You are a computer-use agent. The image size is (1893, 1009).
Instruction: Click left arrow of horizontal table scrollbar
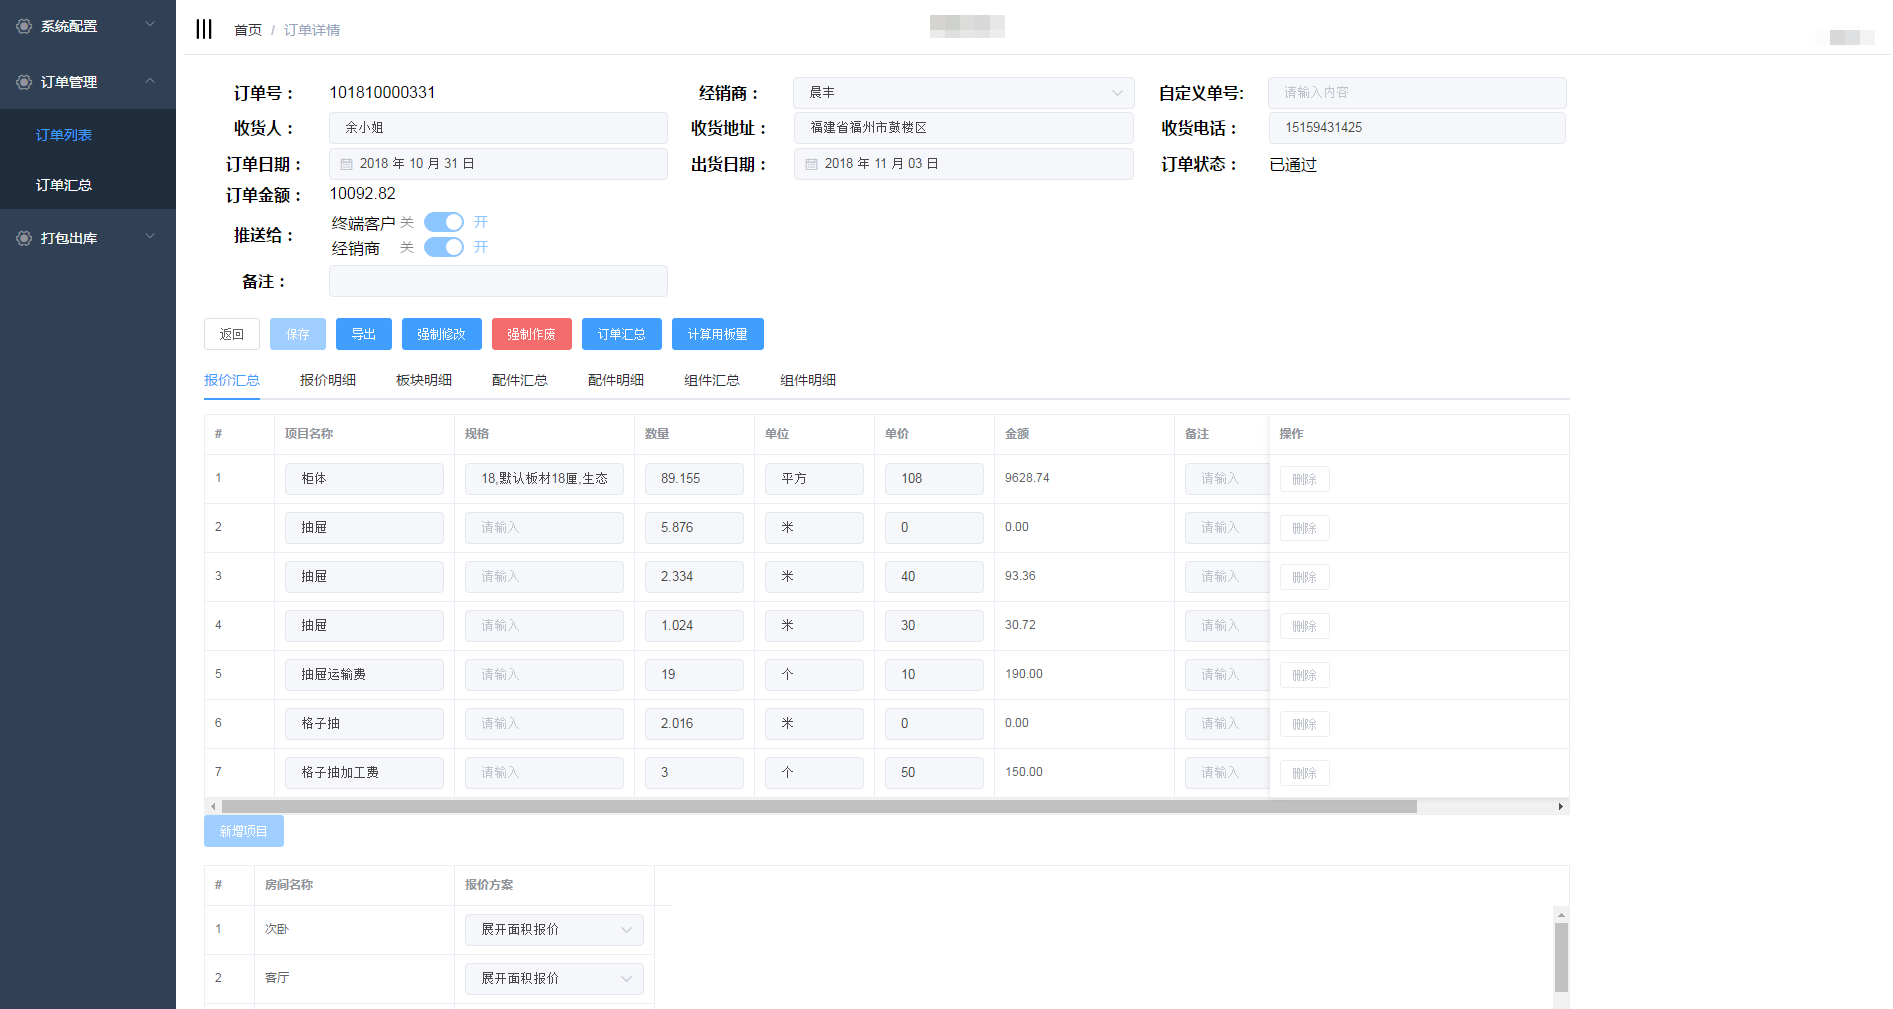[212, 806]
